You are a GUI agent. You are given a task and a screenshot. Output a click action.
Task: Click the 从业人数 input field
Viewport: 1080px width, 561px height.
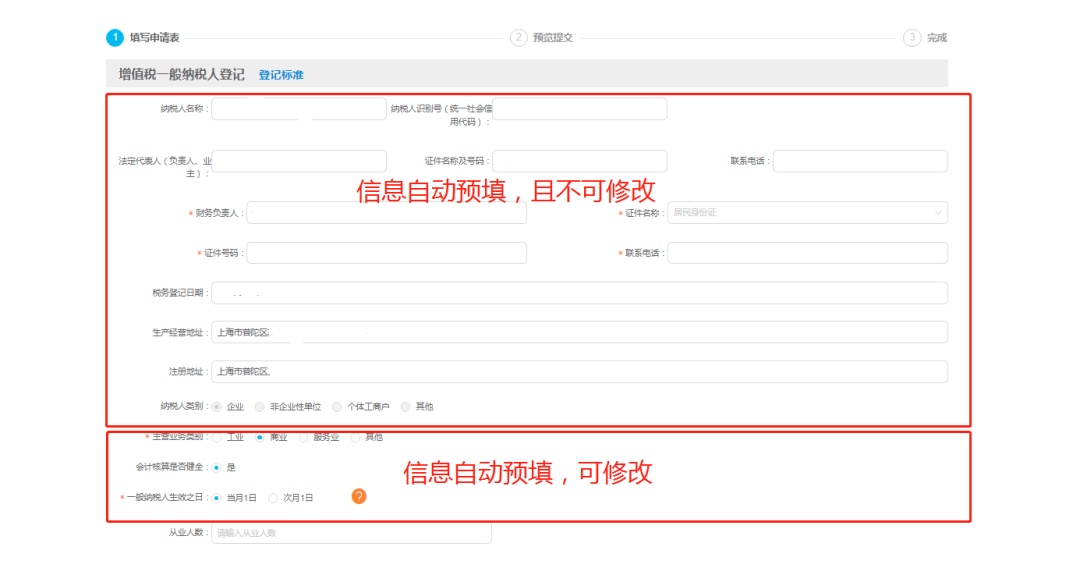tap(351, 533)
